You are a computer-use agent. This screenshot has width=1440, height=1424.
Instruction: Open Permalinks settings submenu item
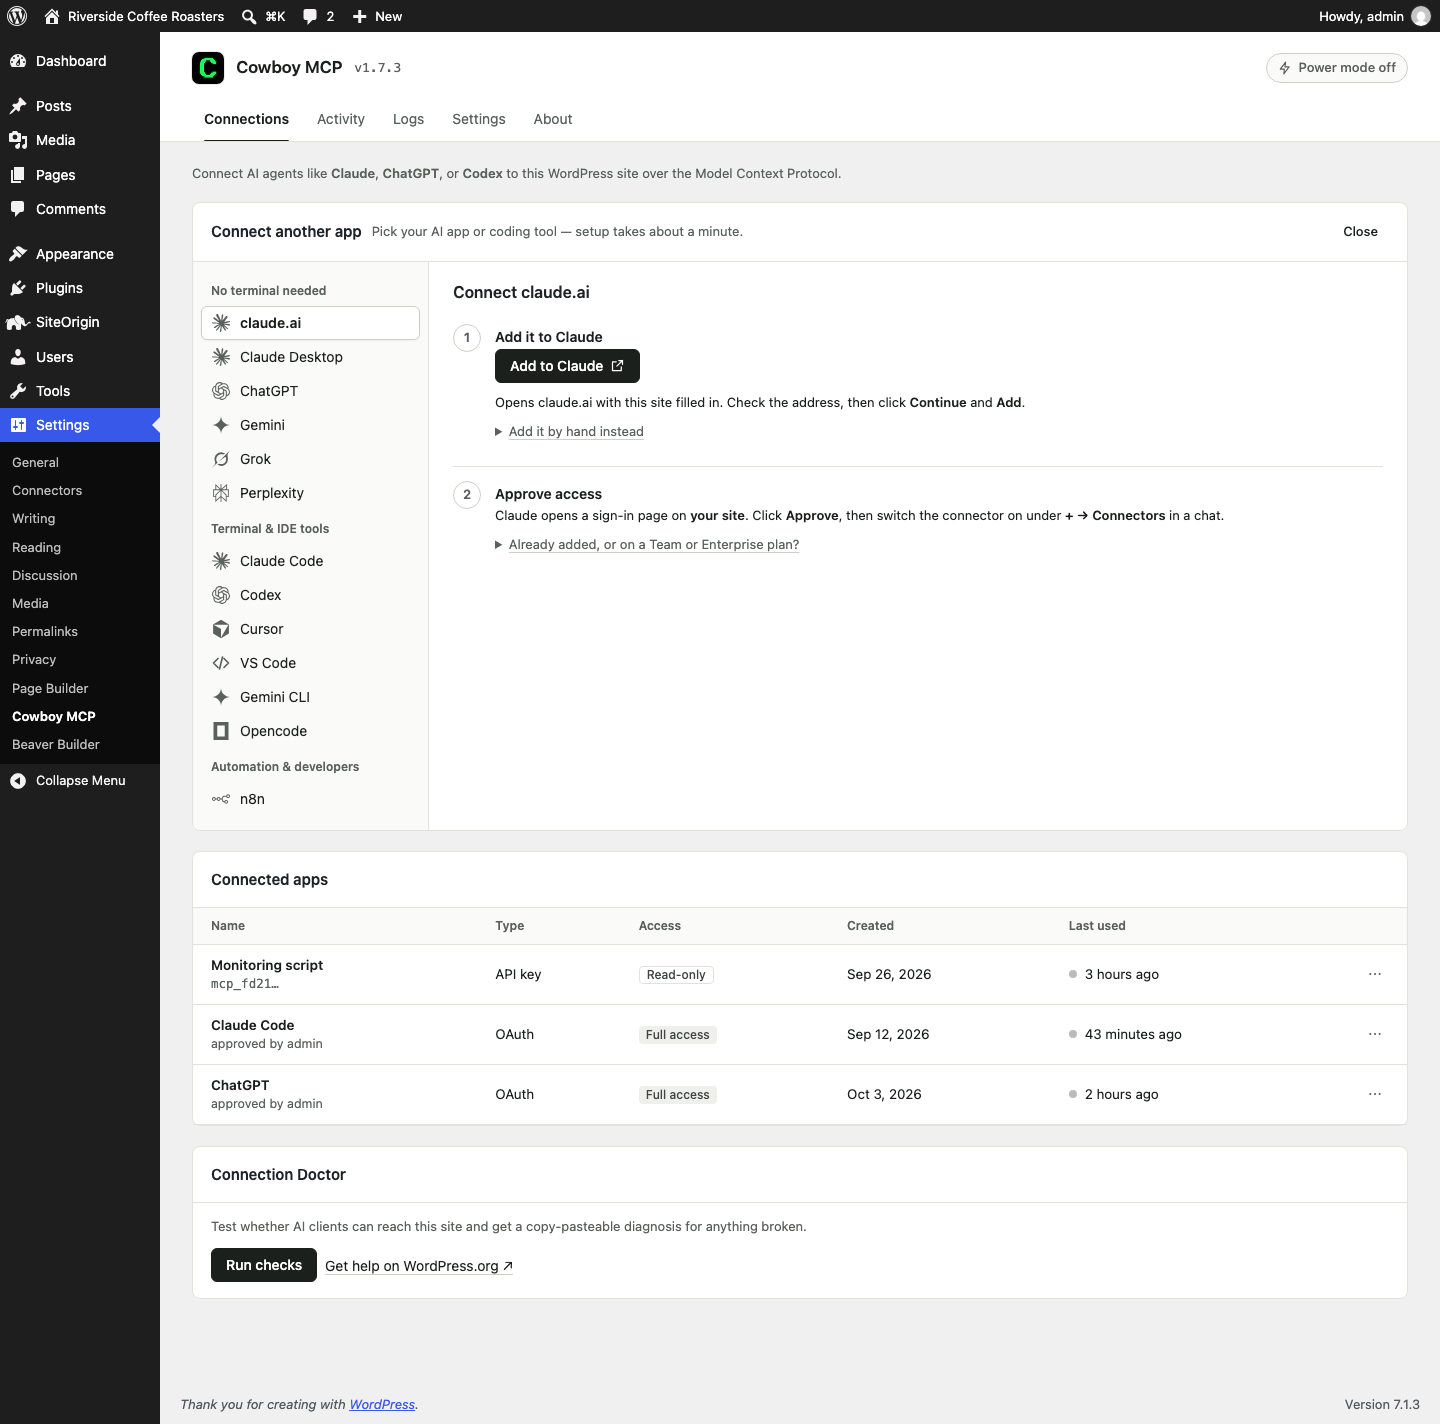[45, 632]
